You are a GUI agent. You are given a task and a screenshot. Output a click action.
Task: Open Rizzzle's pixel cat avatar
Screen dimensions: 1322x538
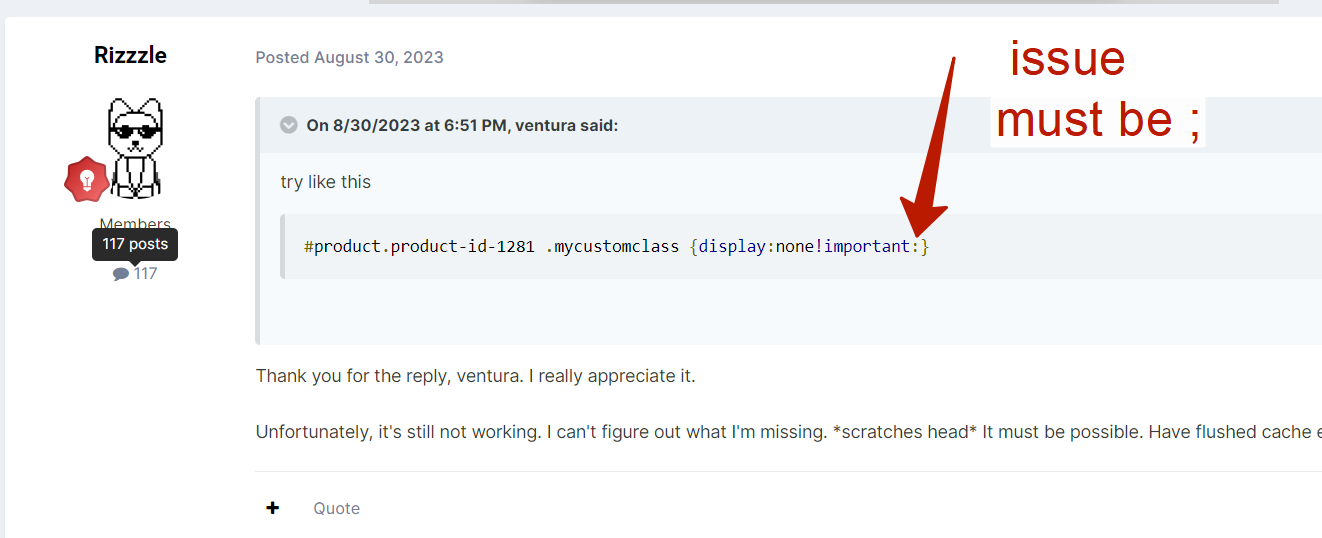click(134, 147)
